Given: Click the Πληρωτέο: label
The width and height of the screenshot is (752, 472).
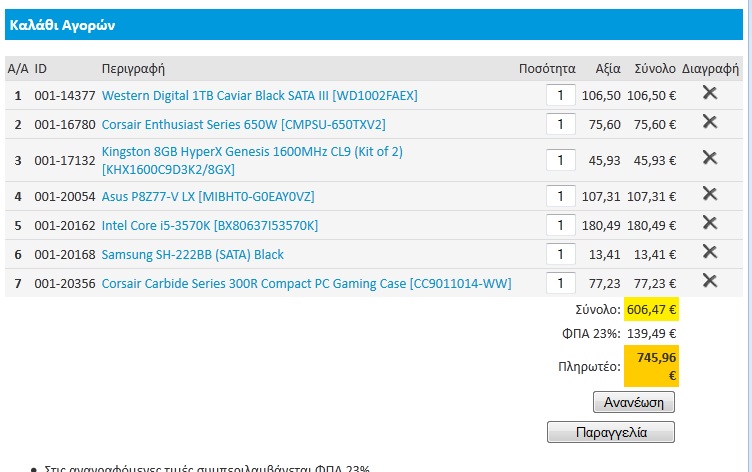Looking at the screenshot, I should [589, 367].
